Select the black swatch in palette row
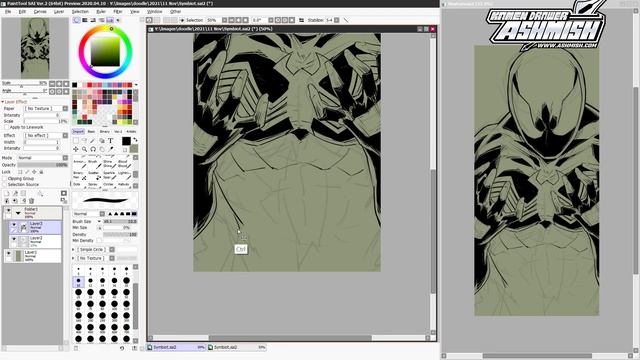Viewport: 640px width, 360px height. click(75, 85)
